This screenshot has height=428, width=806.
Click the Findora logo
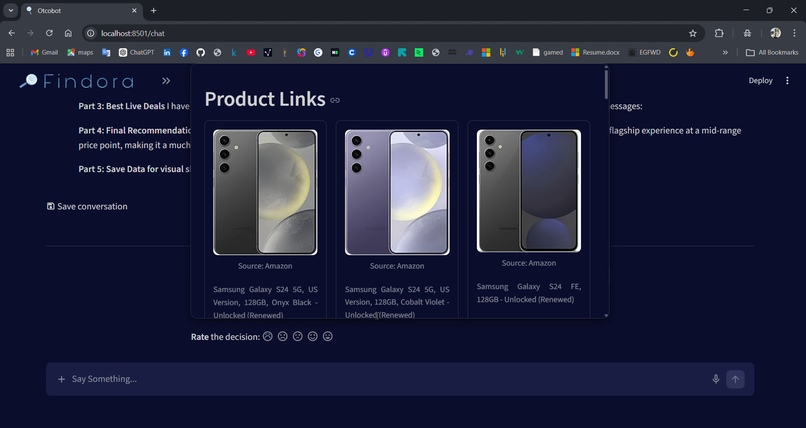coord(77,81)
